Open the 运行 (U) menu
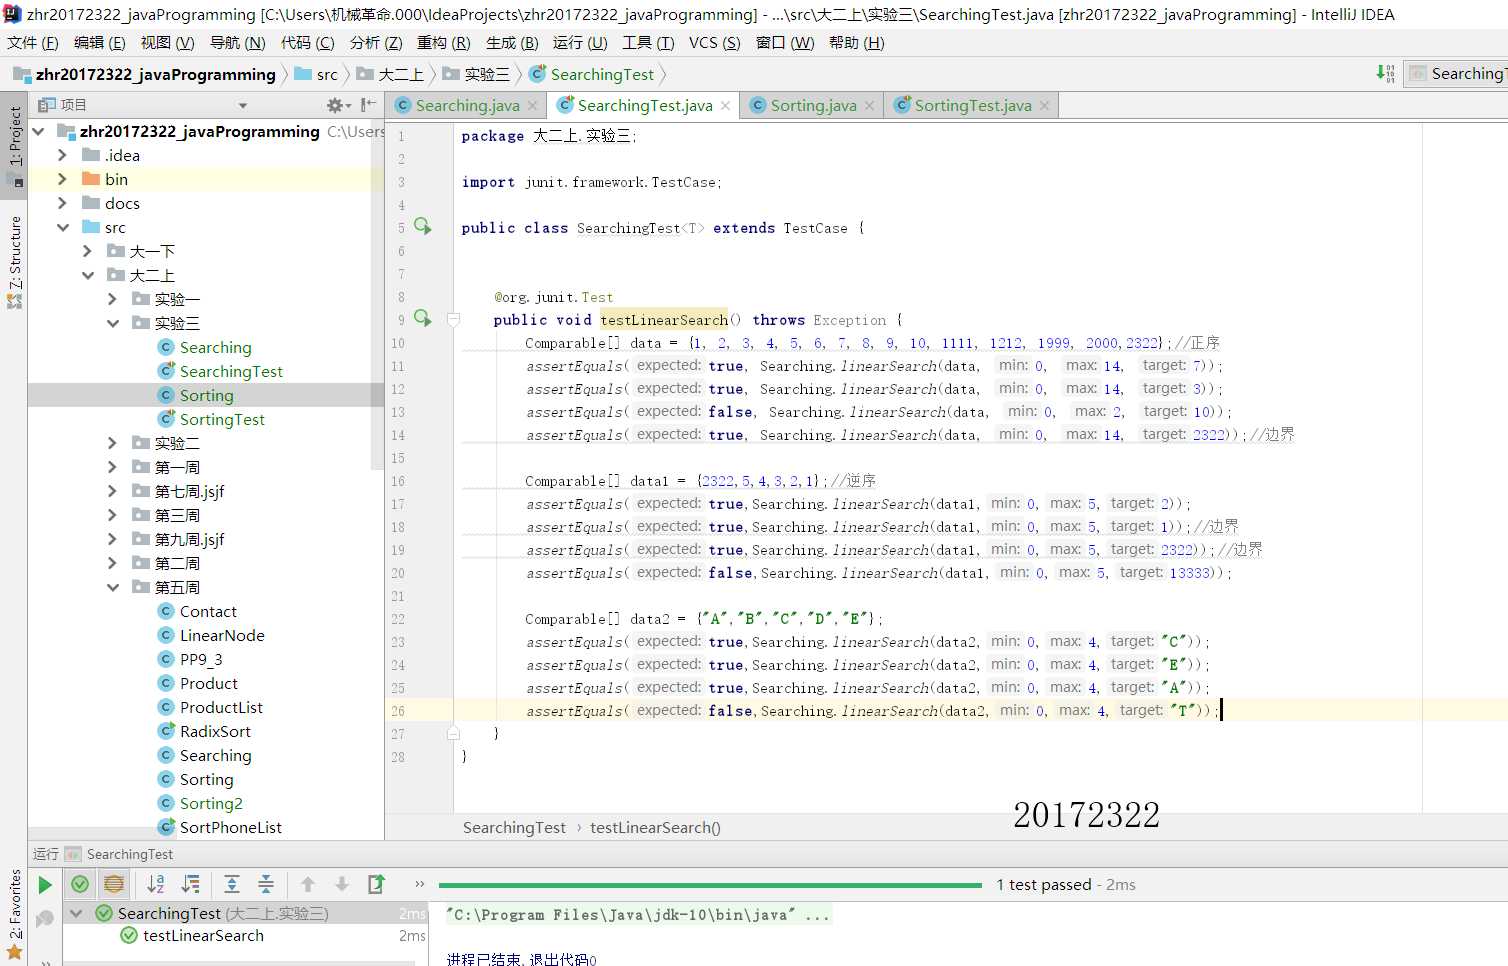The height and width of the screenshot is (966, 1508). coord(580,43)
